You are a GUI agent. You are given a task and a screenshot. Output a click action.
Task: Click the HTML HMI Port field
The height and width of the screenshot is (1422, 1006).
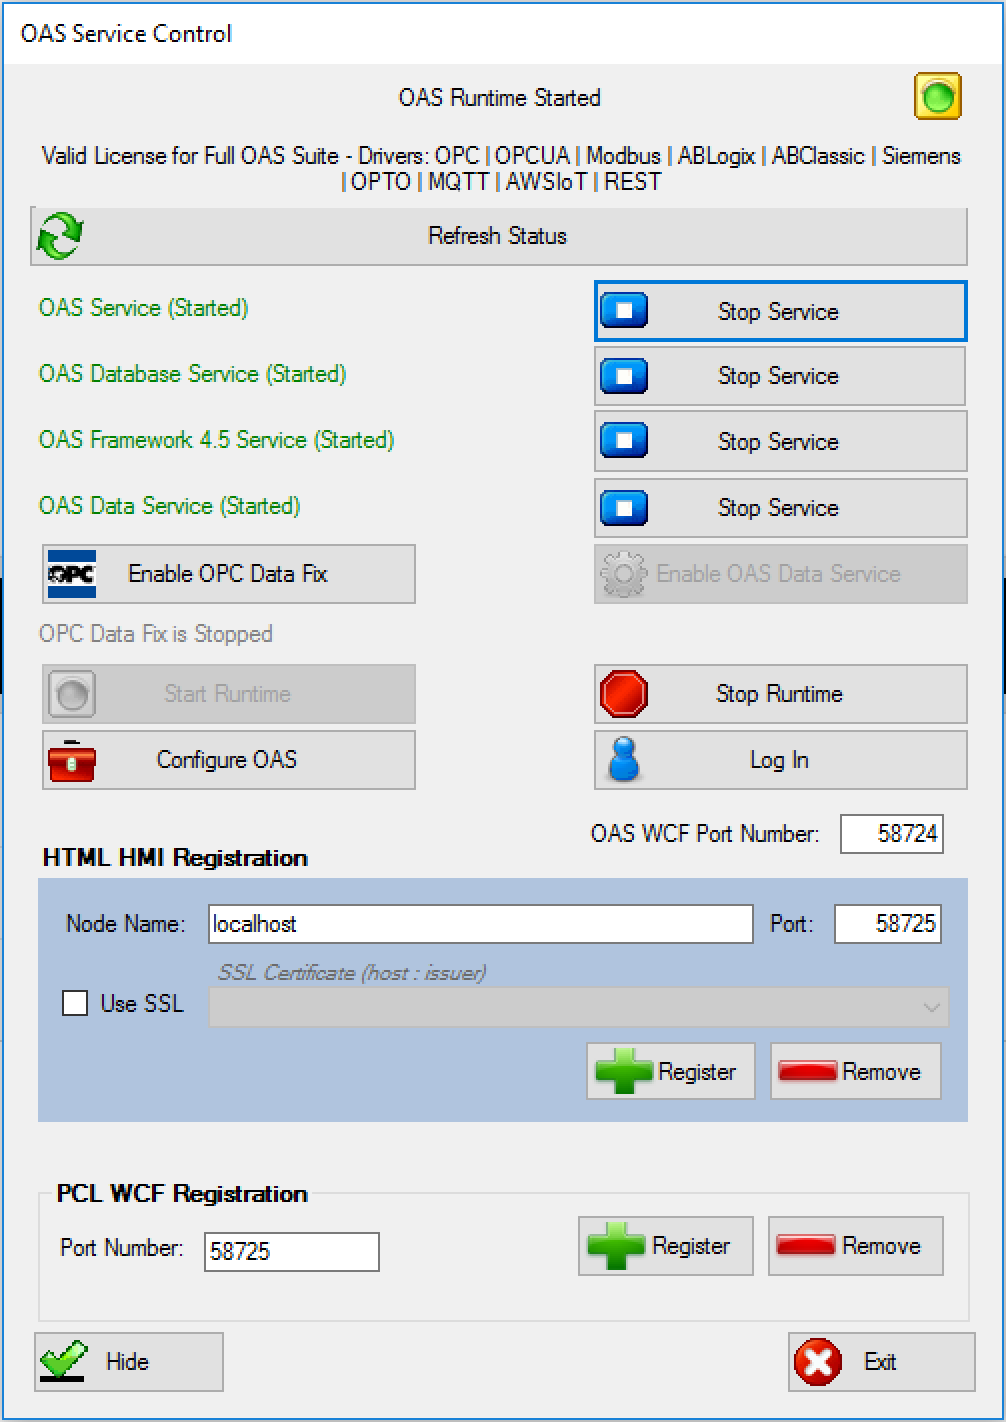coord(888,924)
